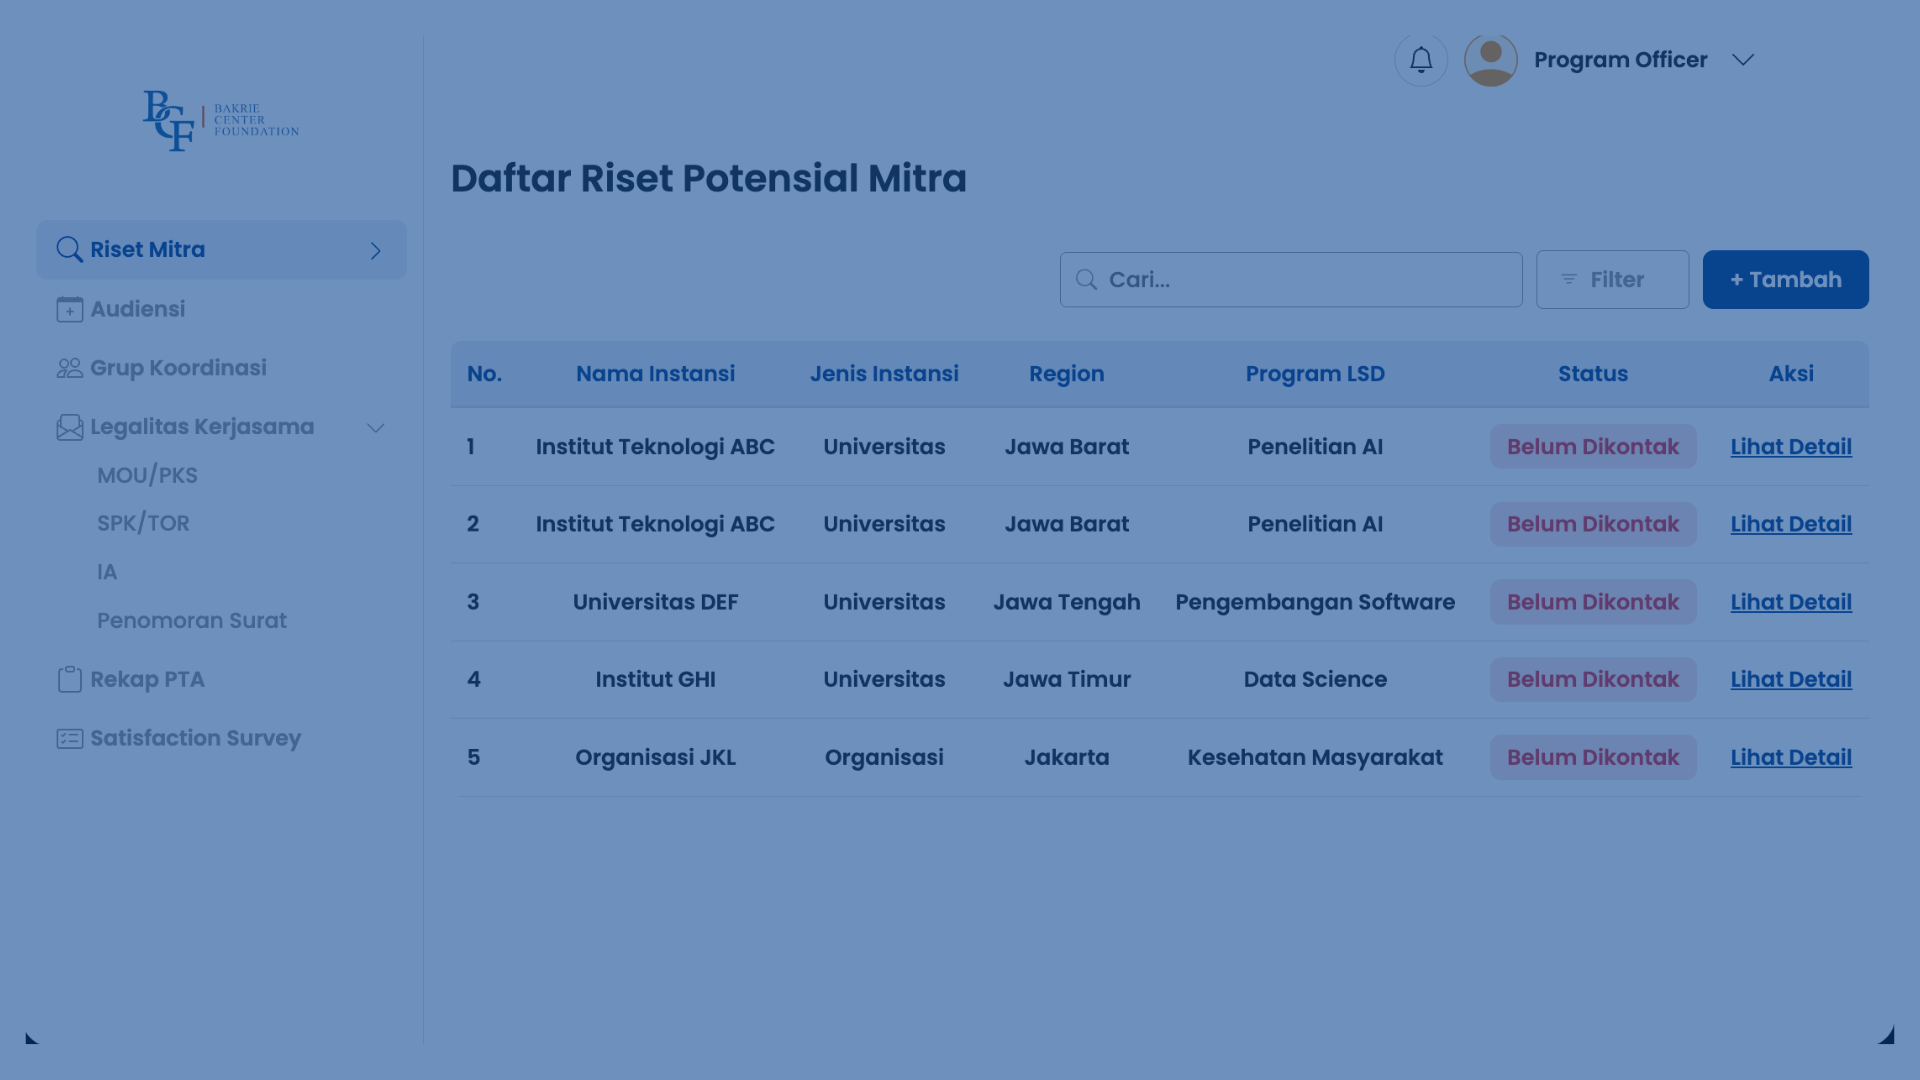Click the Organisasi type cell in row 5
Screen dimensions: 1920x1080
coord(884,757)
